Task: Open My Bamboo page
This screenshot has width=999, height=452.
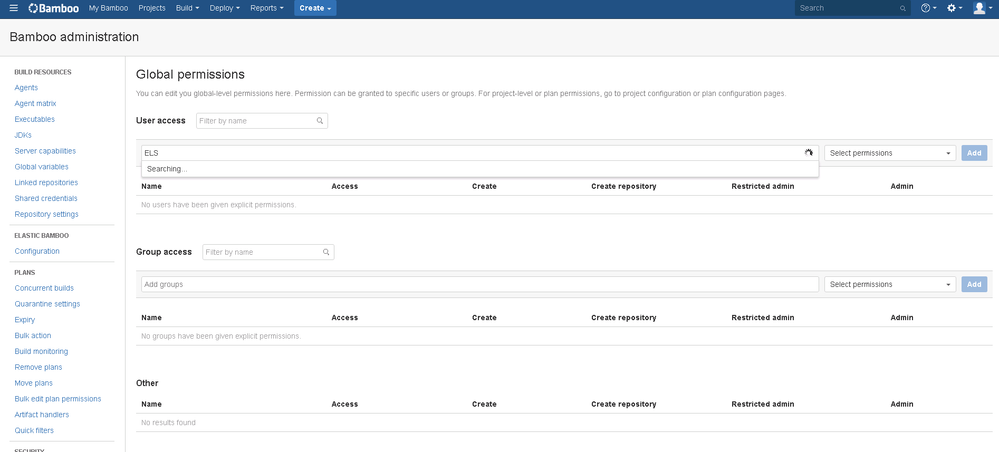Action: point(108,8)
